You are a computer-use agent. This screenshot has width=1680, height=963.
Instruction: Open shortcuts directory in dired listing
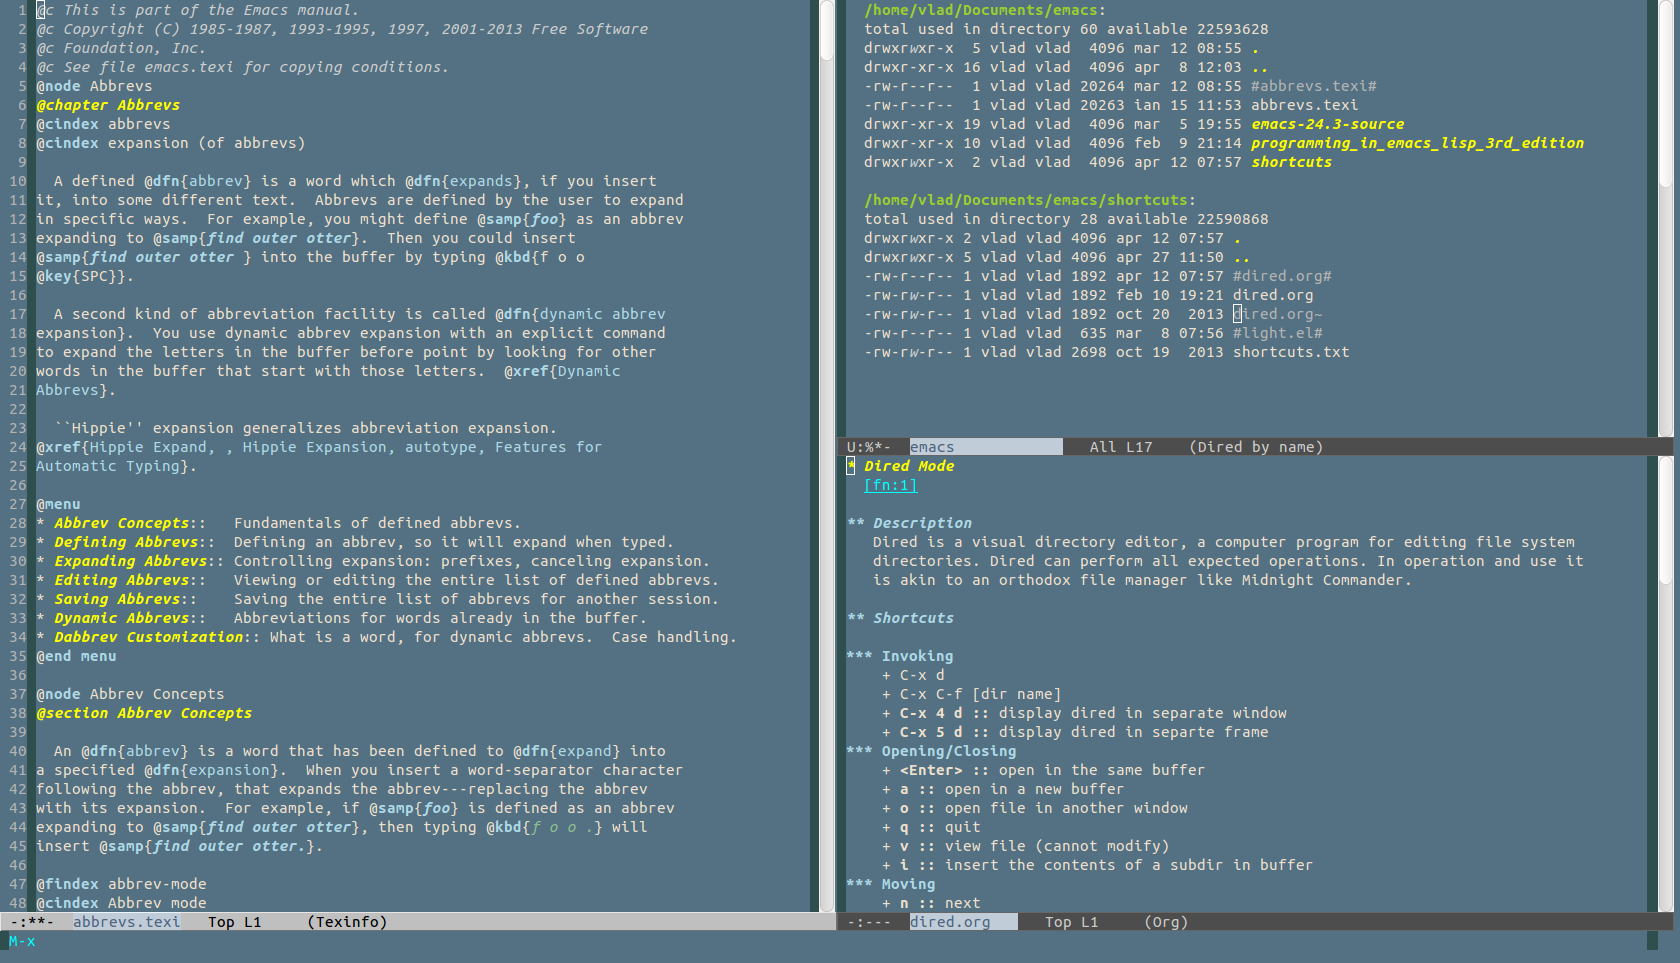coord(1291,162)
